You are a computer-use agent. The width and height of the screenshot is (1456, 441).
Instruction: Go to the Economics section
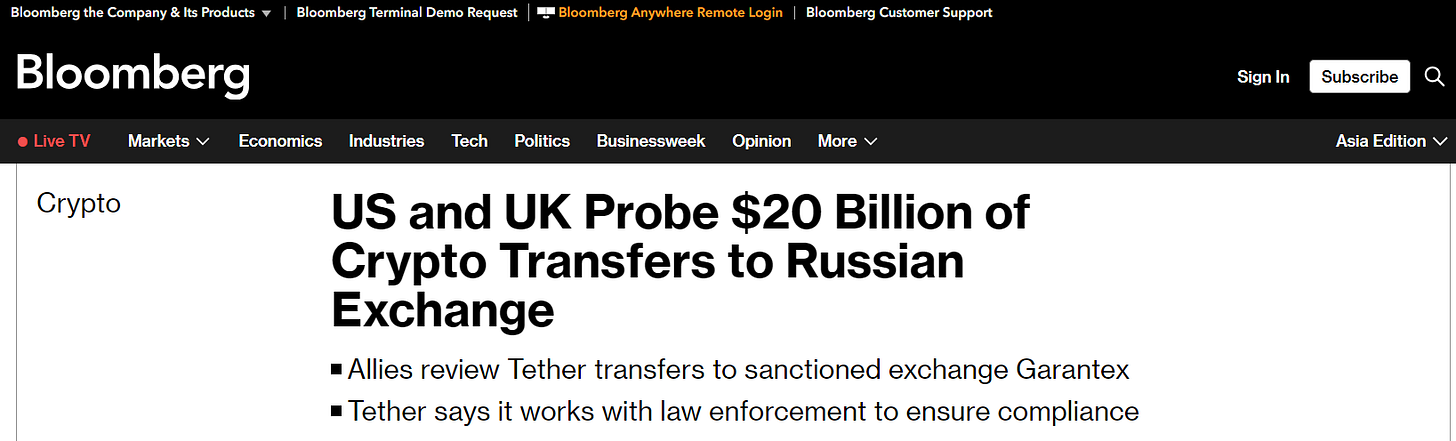pos(280,141)
